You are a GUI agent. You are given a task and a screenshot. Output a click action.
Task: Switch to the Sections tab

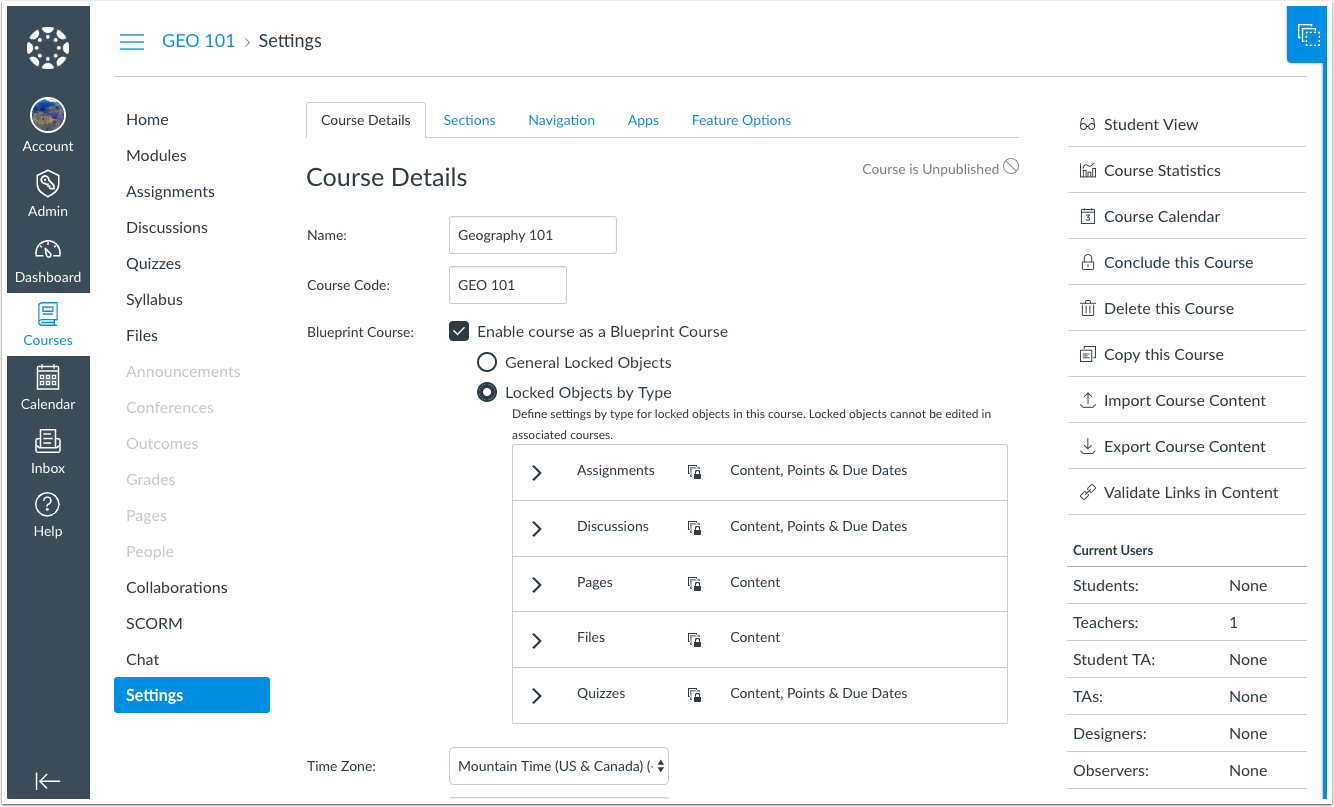pyautogui.click(x=469, y=119)
